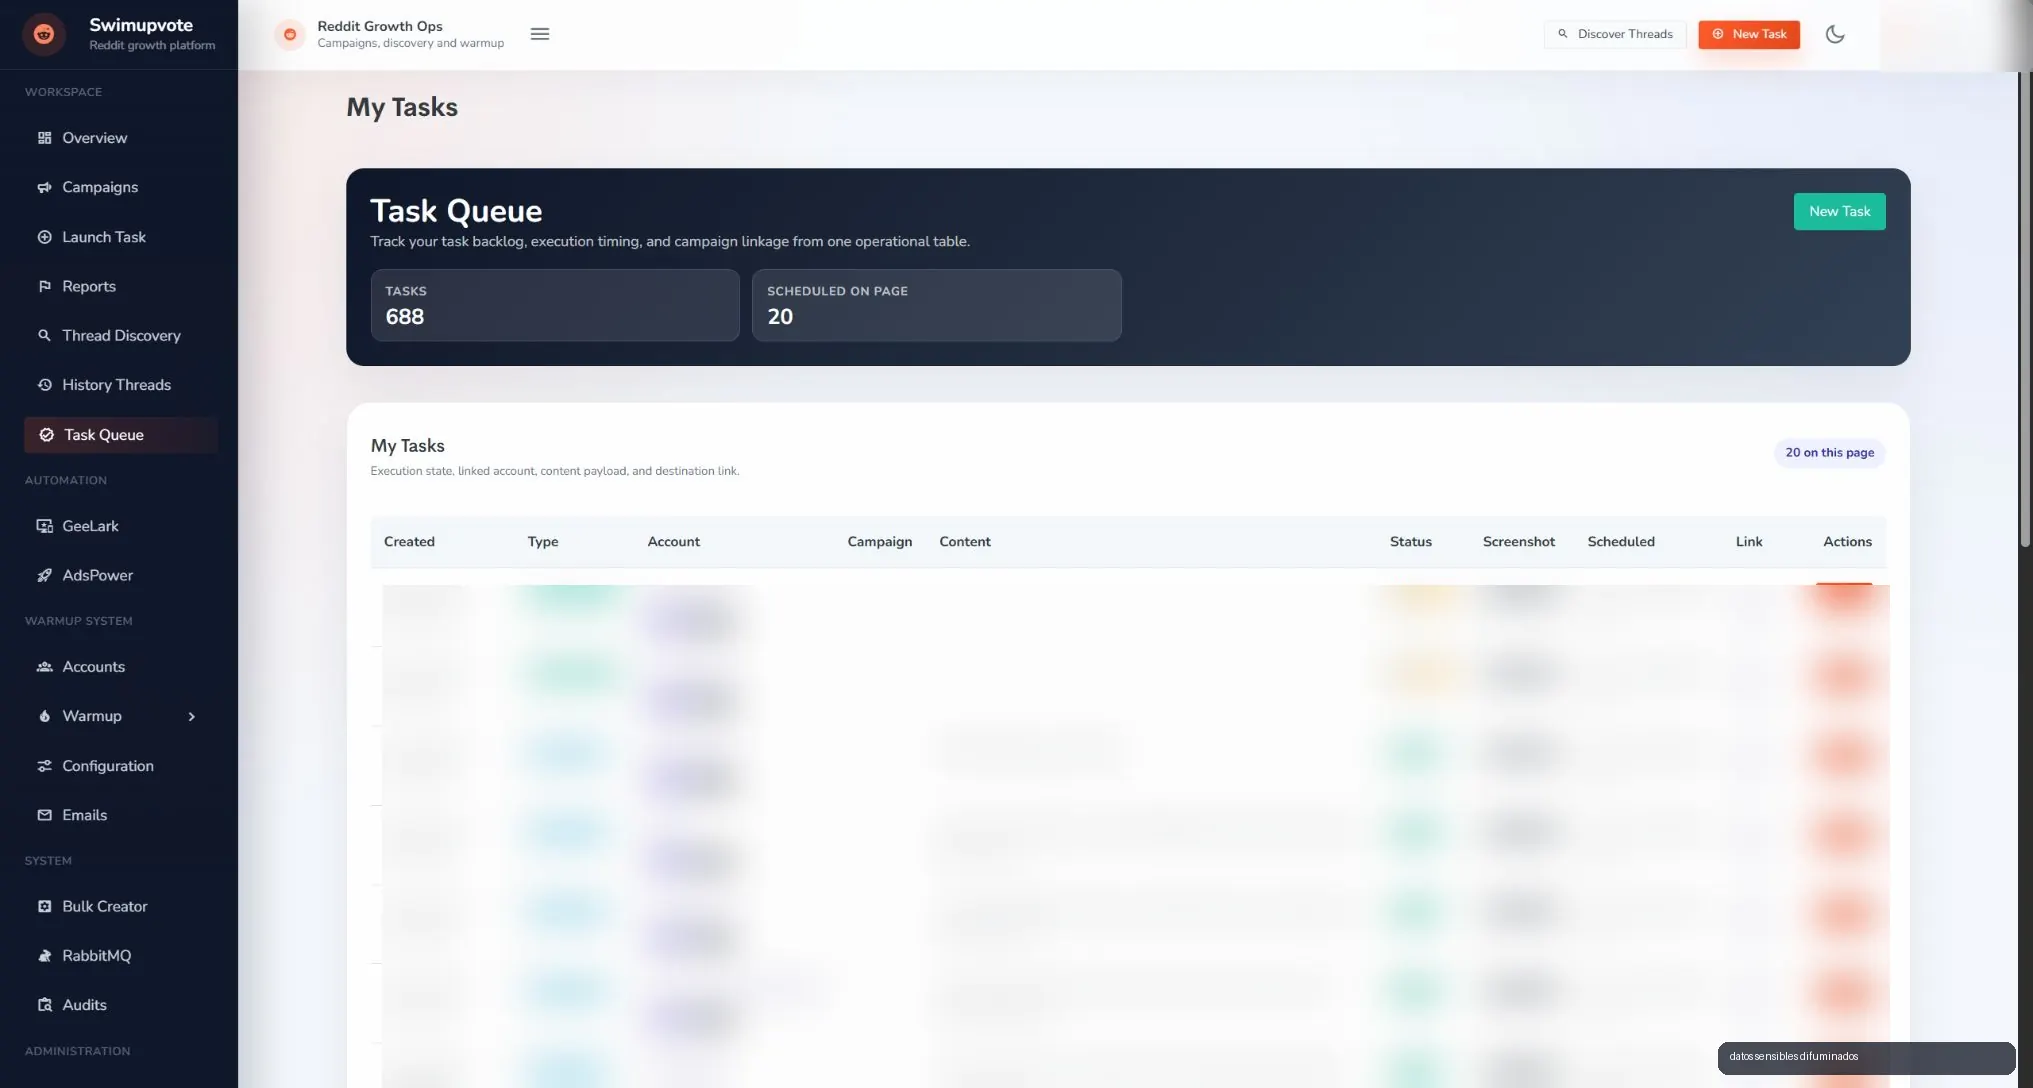
Task: Click the page vertical scrollbar
Action: pyautogui.click(x=2026, y=310)
